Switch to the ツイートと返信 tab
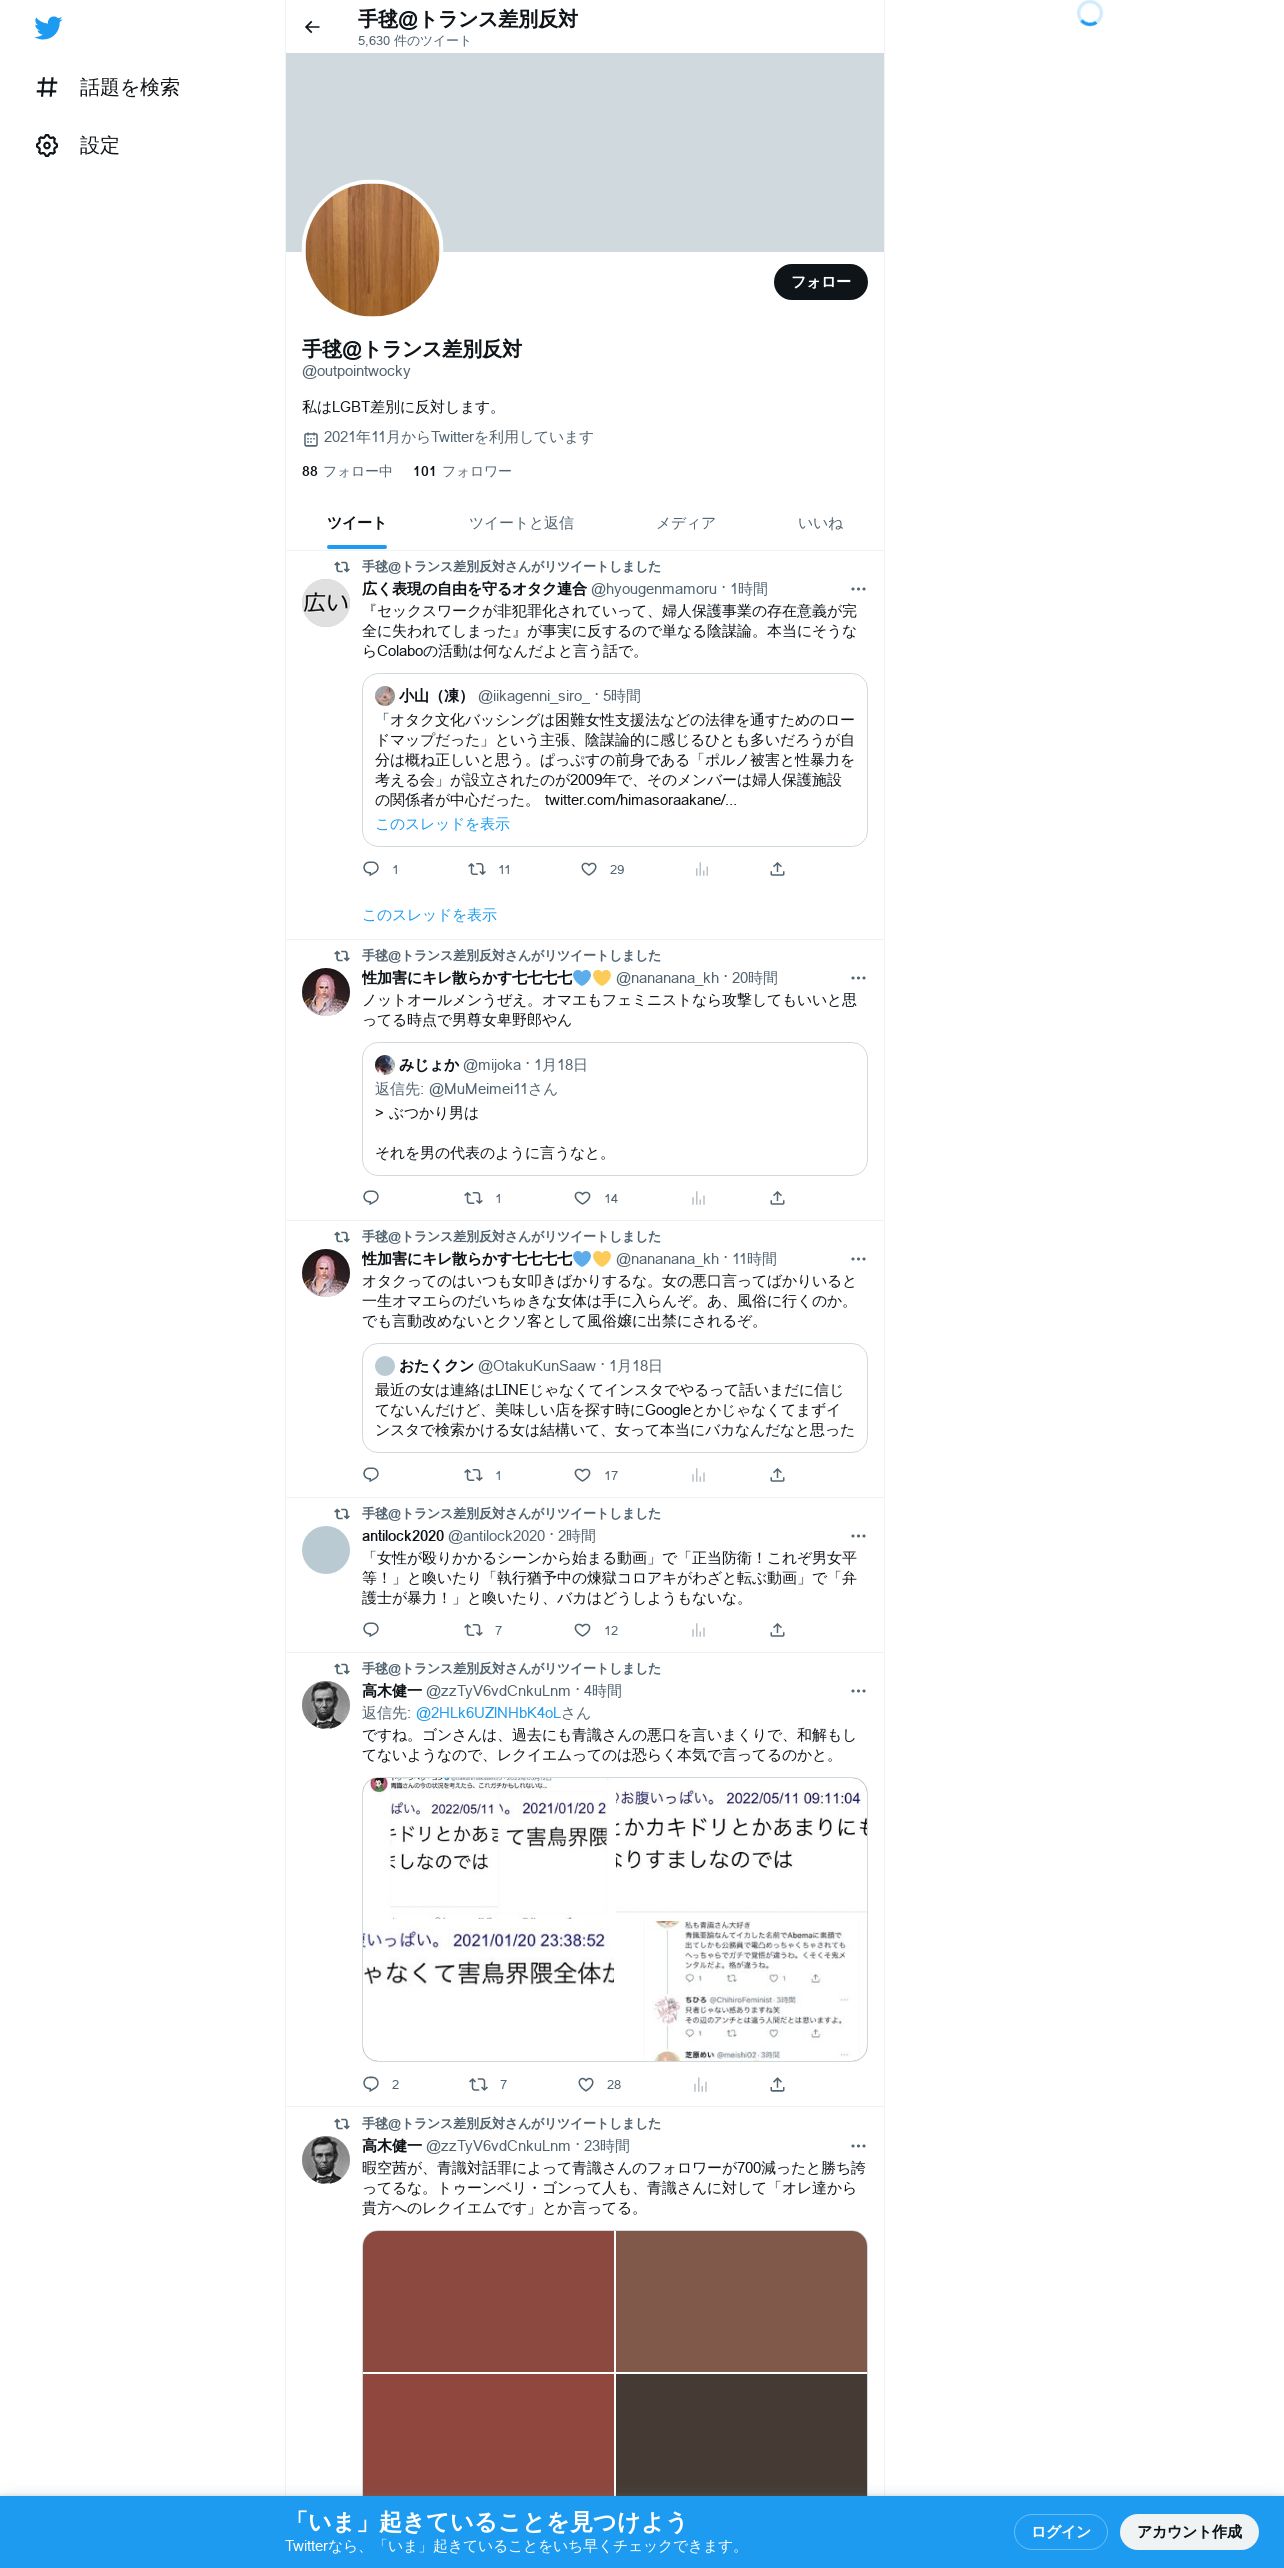 click(x=521, y=523)
